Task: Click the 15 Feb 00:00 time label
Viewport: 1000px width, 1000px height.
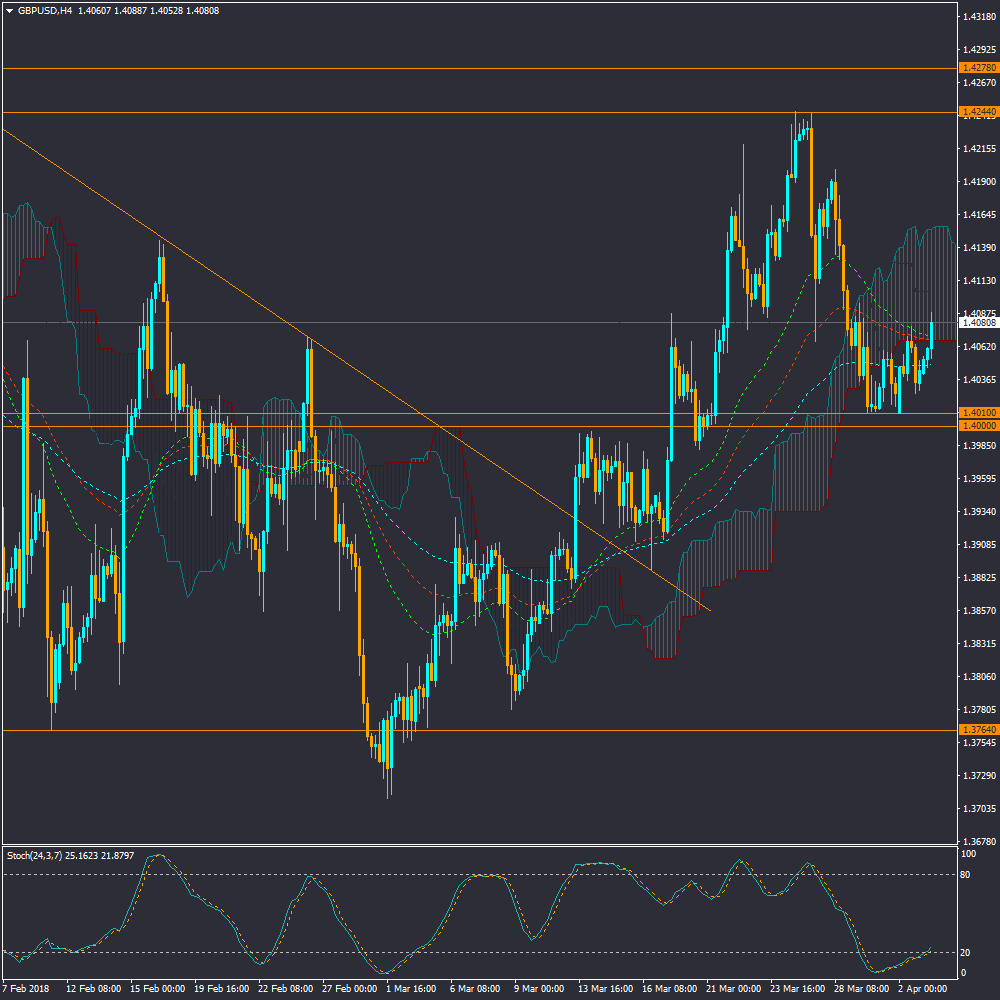Action: click(156, 989)
